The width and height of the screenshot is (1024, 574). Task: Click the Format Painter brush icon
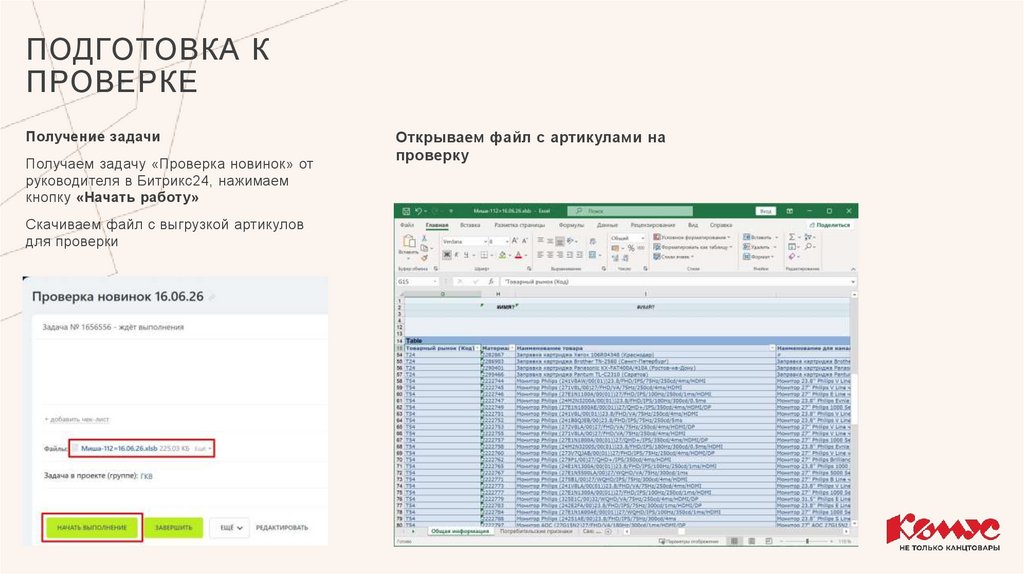pos(424,258)
